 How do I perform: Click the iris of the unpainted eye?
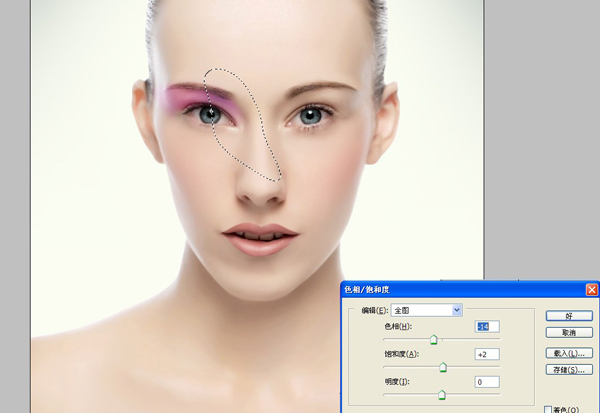click(x=310, y=115)
